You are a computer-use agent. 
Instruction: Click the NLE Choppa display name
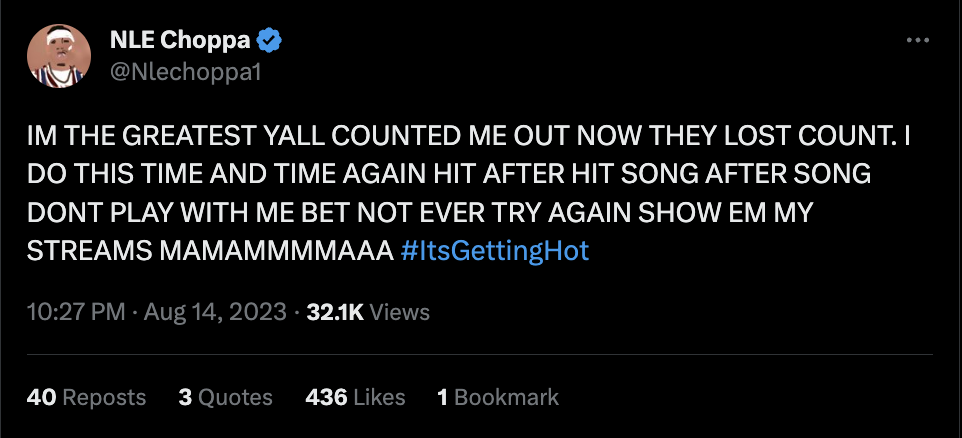pos(179,41)
